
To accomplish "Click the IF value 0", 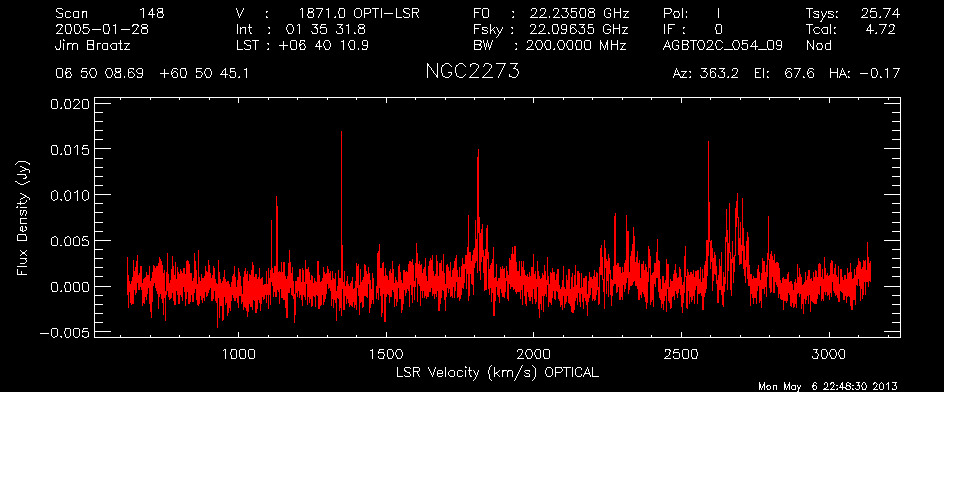I will click(718, 29).
